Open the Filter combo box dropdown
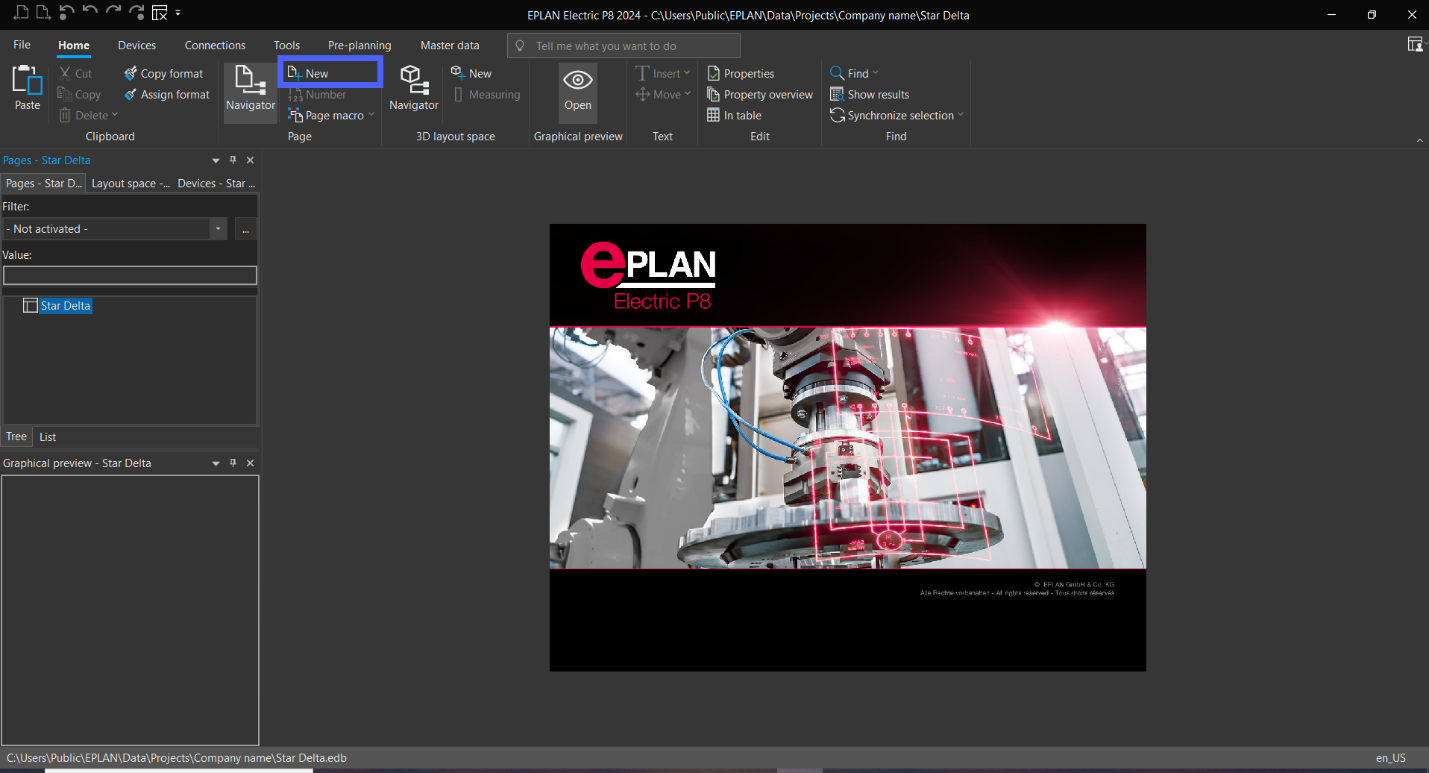 pos(218,229)
